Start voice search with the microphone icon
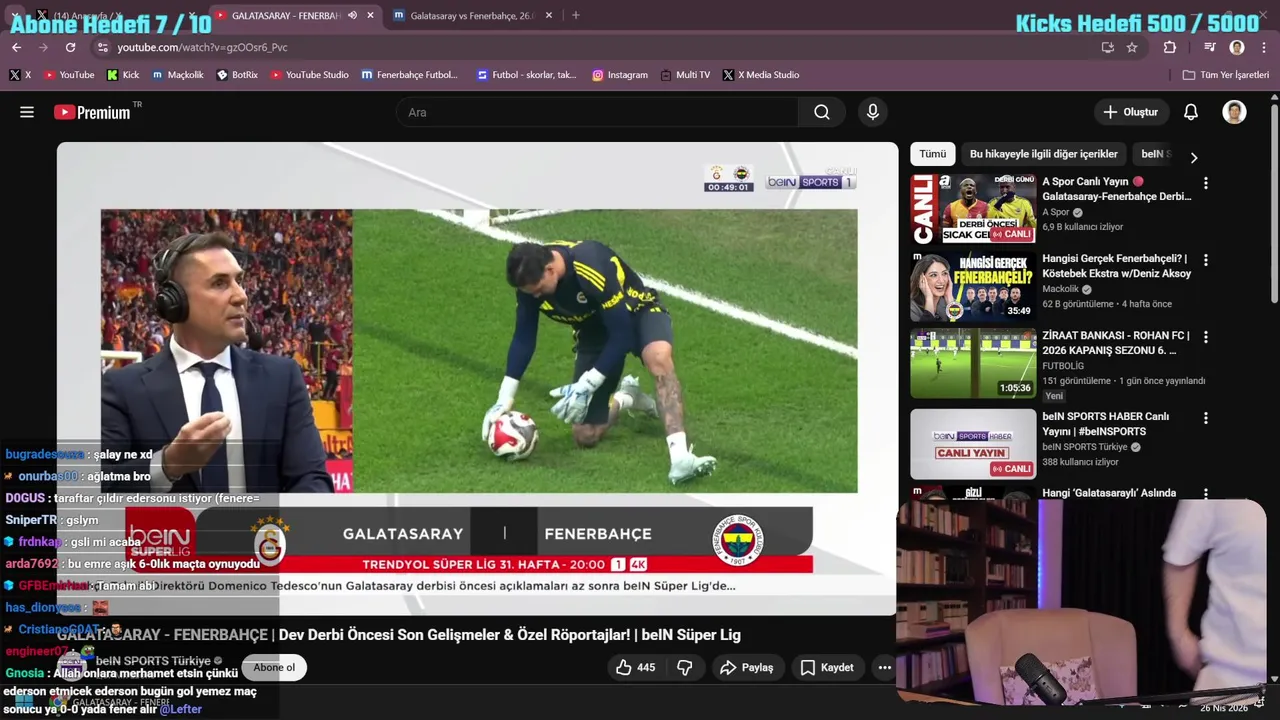 (873, 112)
